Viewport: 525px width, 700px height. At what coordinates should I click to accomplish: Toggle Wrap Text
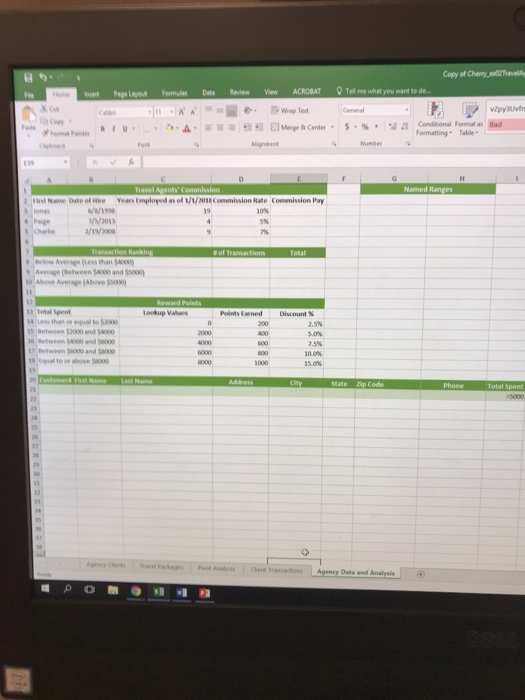[x=290, y=110]
